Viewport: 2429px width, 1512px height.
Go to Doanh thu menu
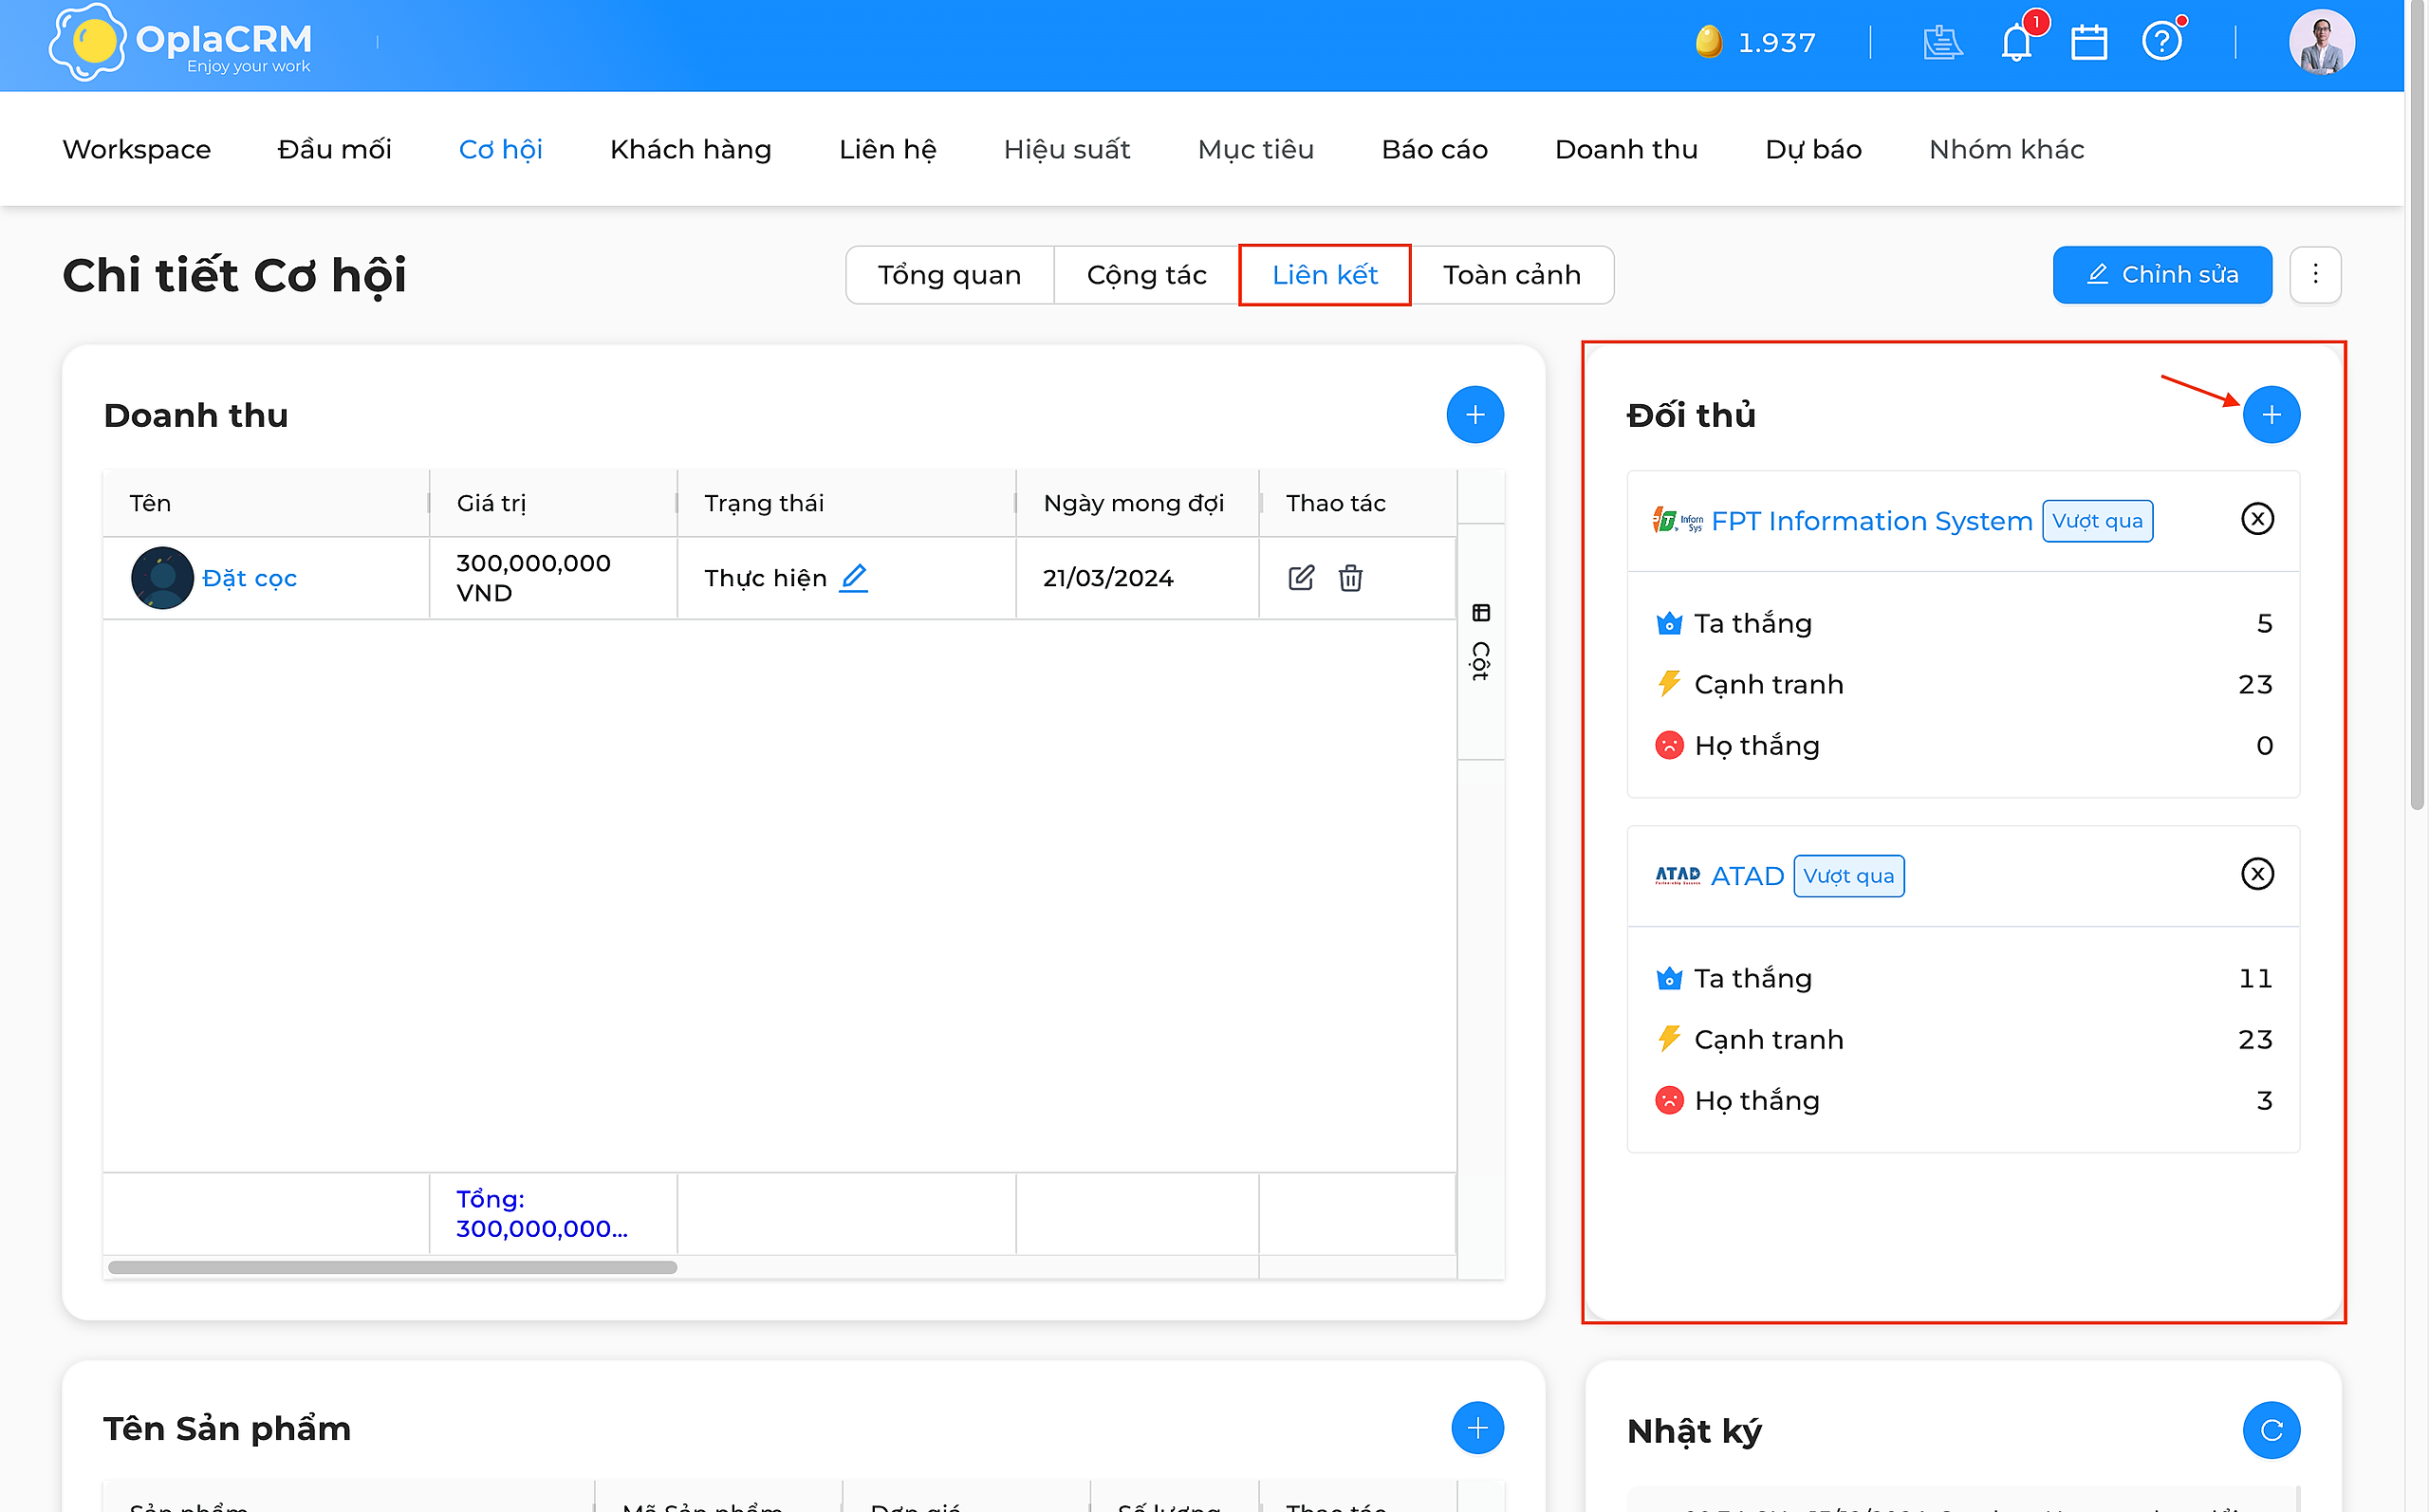coord(1626,149)
